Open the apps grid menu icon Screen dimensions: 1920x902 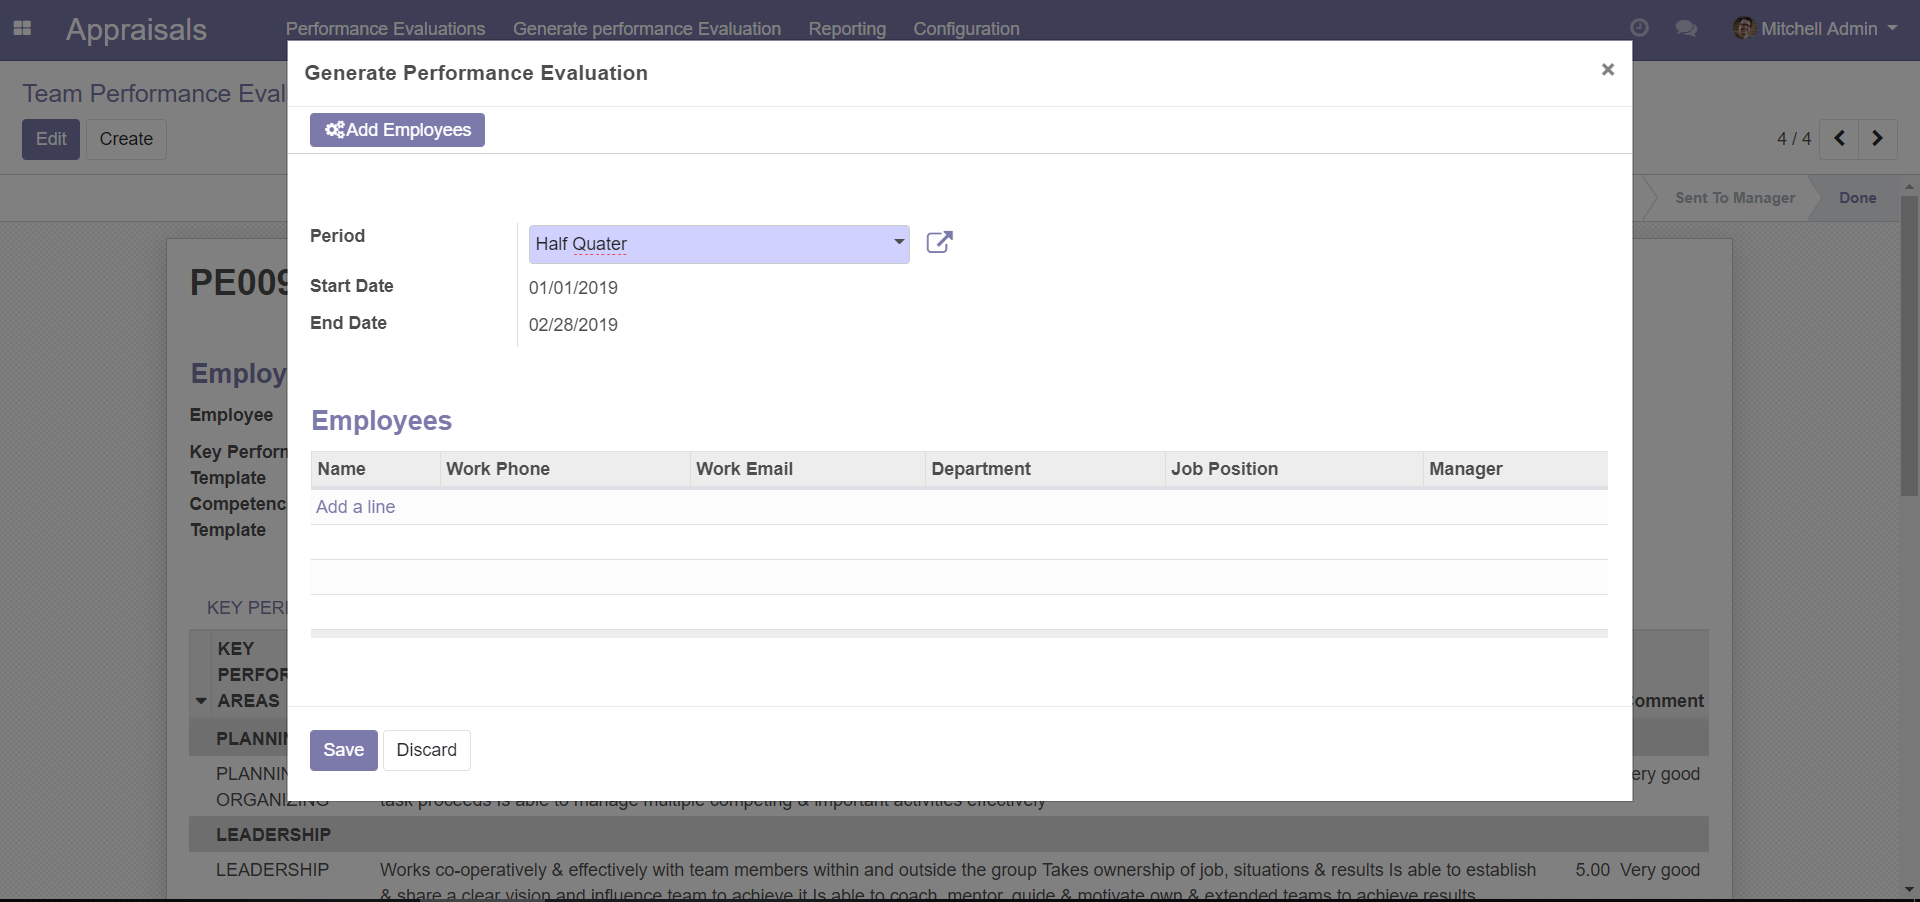(22, 29)
